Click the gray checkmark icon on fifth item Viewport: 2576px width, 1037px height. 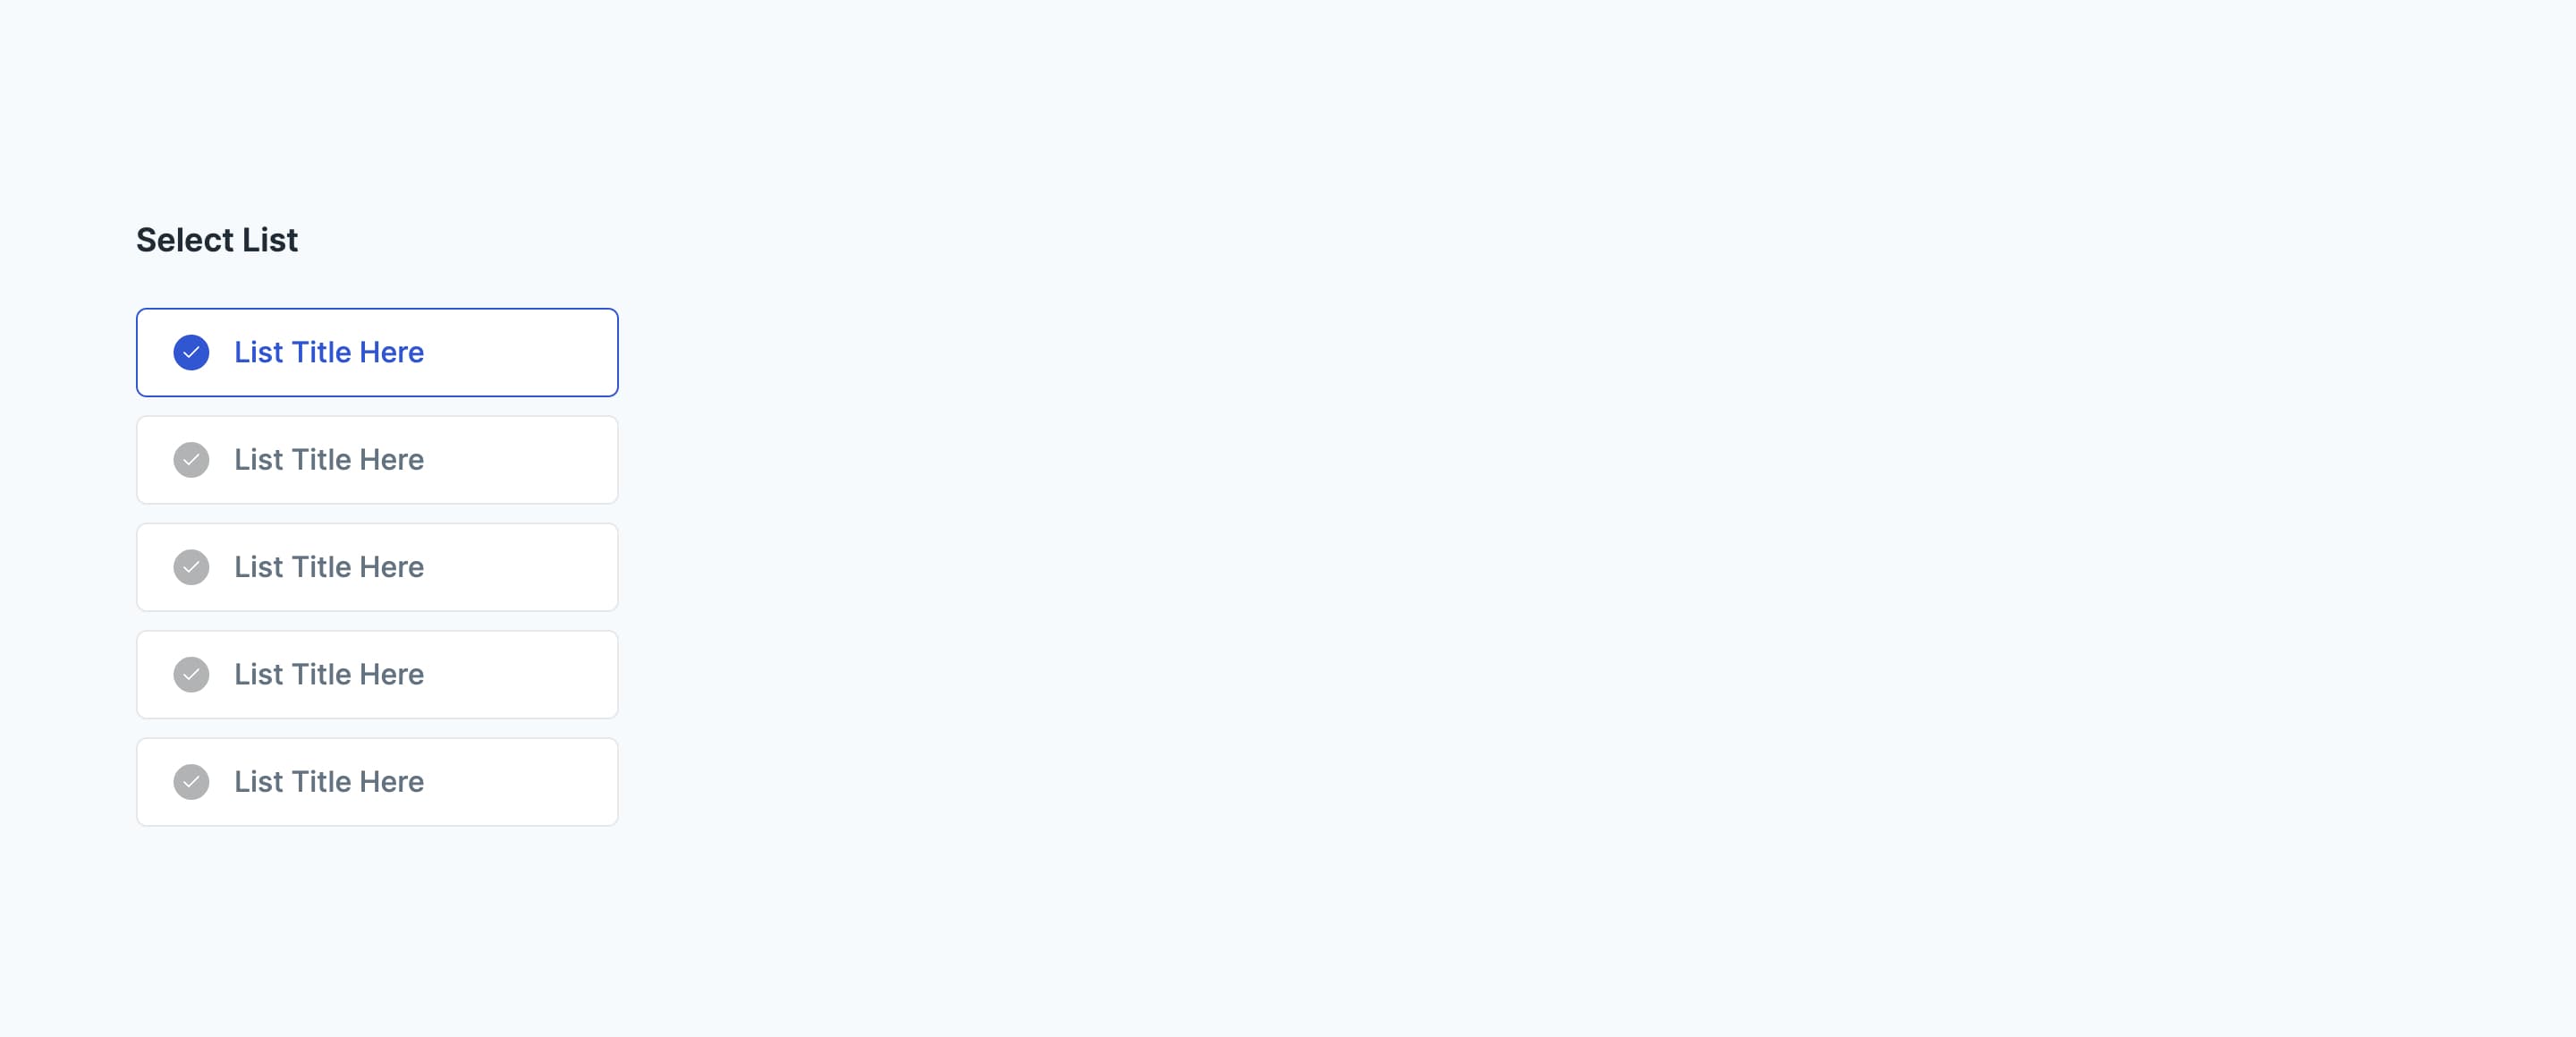192,780
